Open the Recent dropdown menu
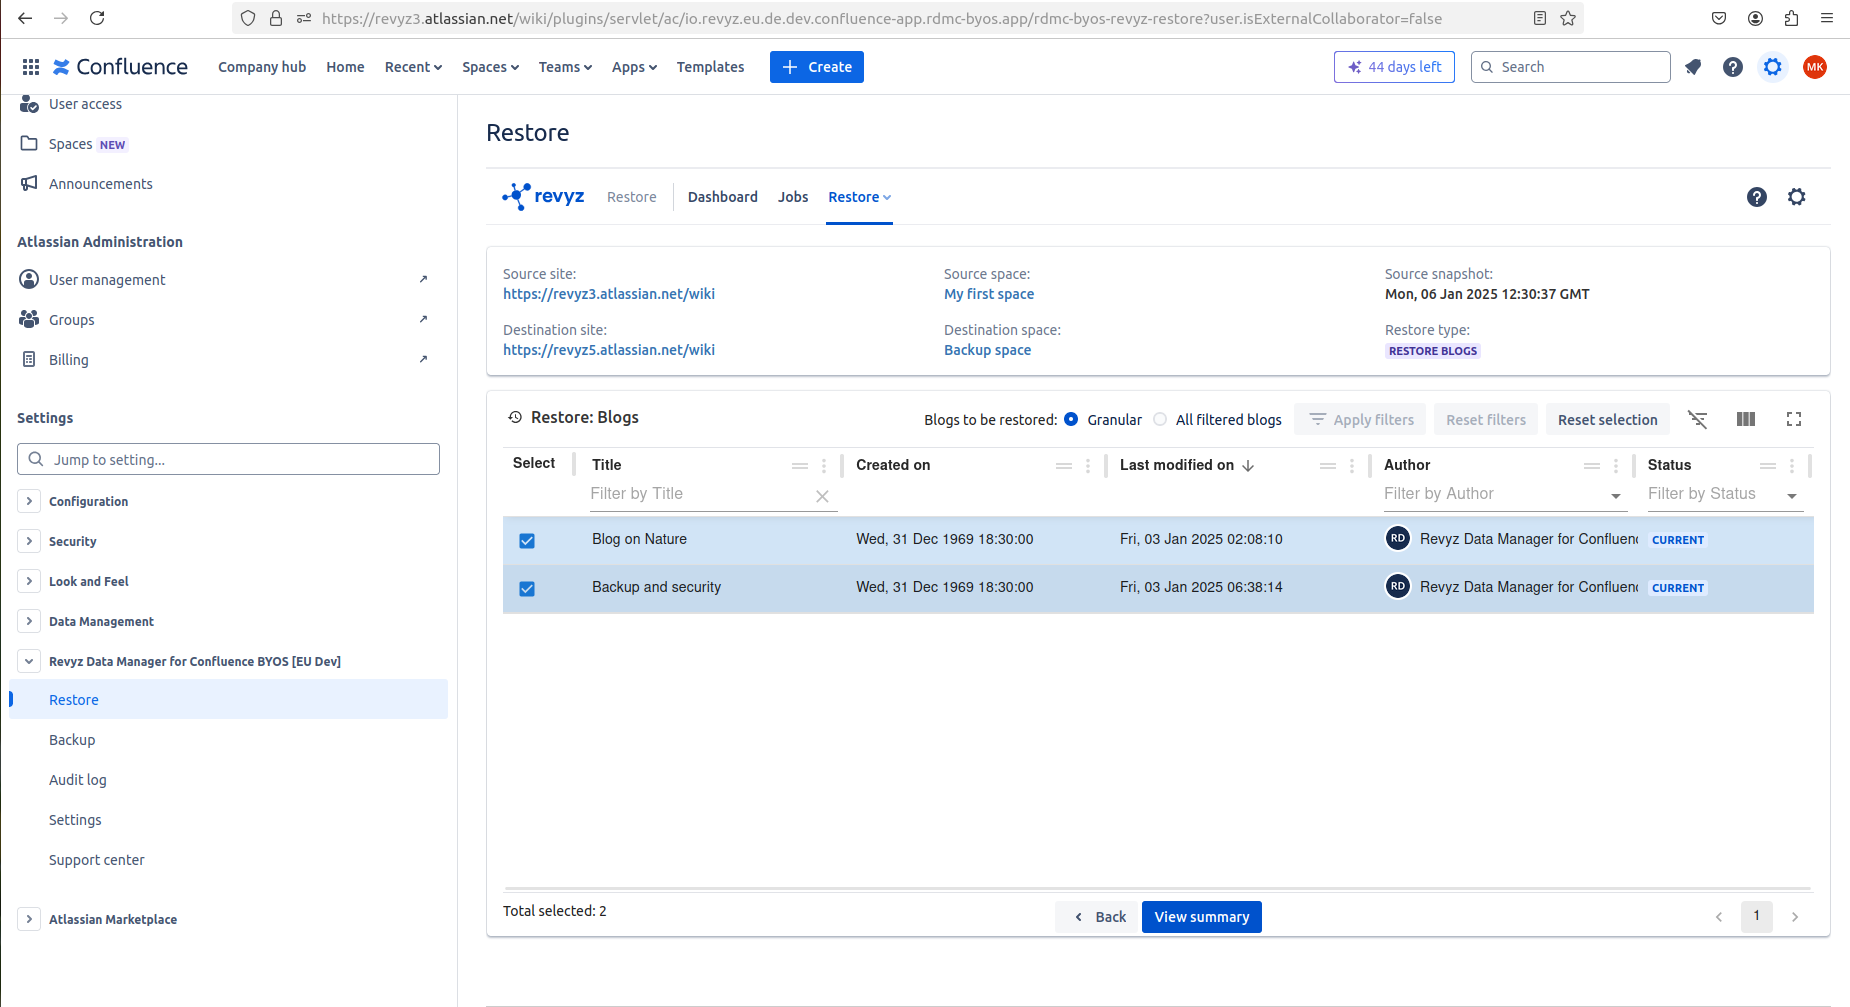Screen dimensions: 1850x1007 click(413, 67)
